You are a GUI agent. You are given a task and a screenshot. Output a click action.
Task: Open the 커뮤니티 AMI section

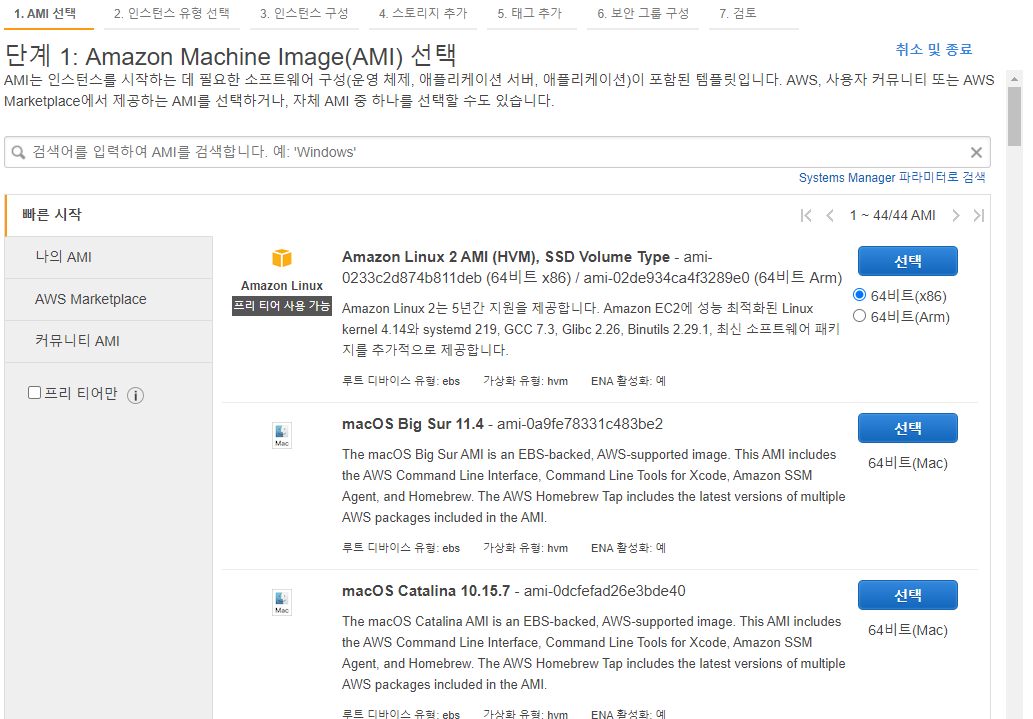pos(109,341)
